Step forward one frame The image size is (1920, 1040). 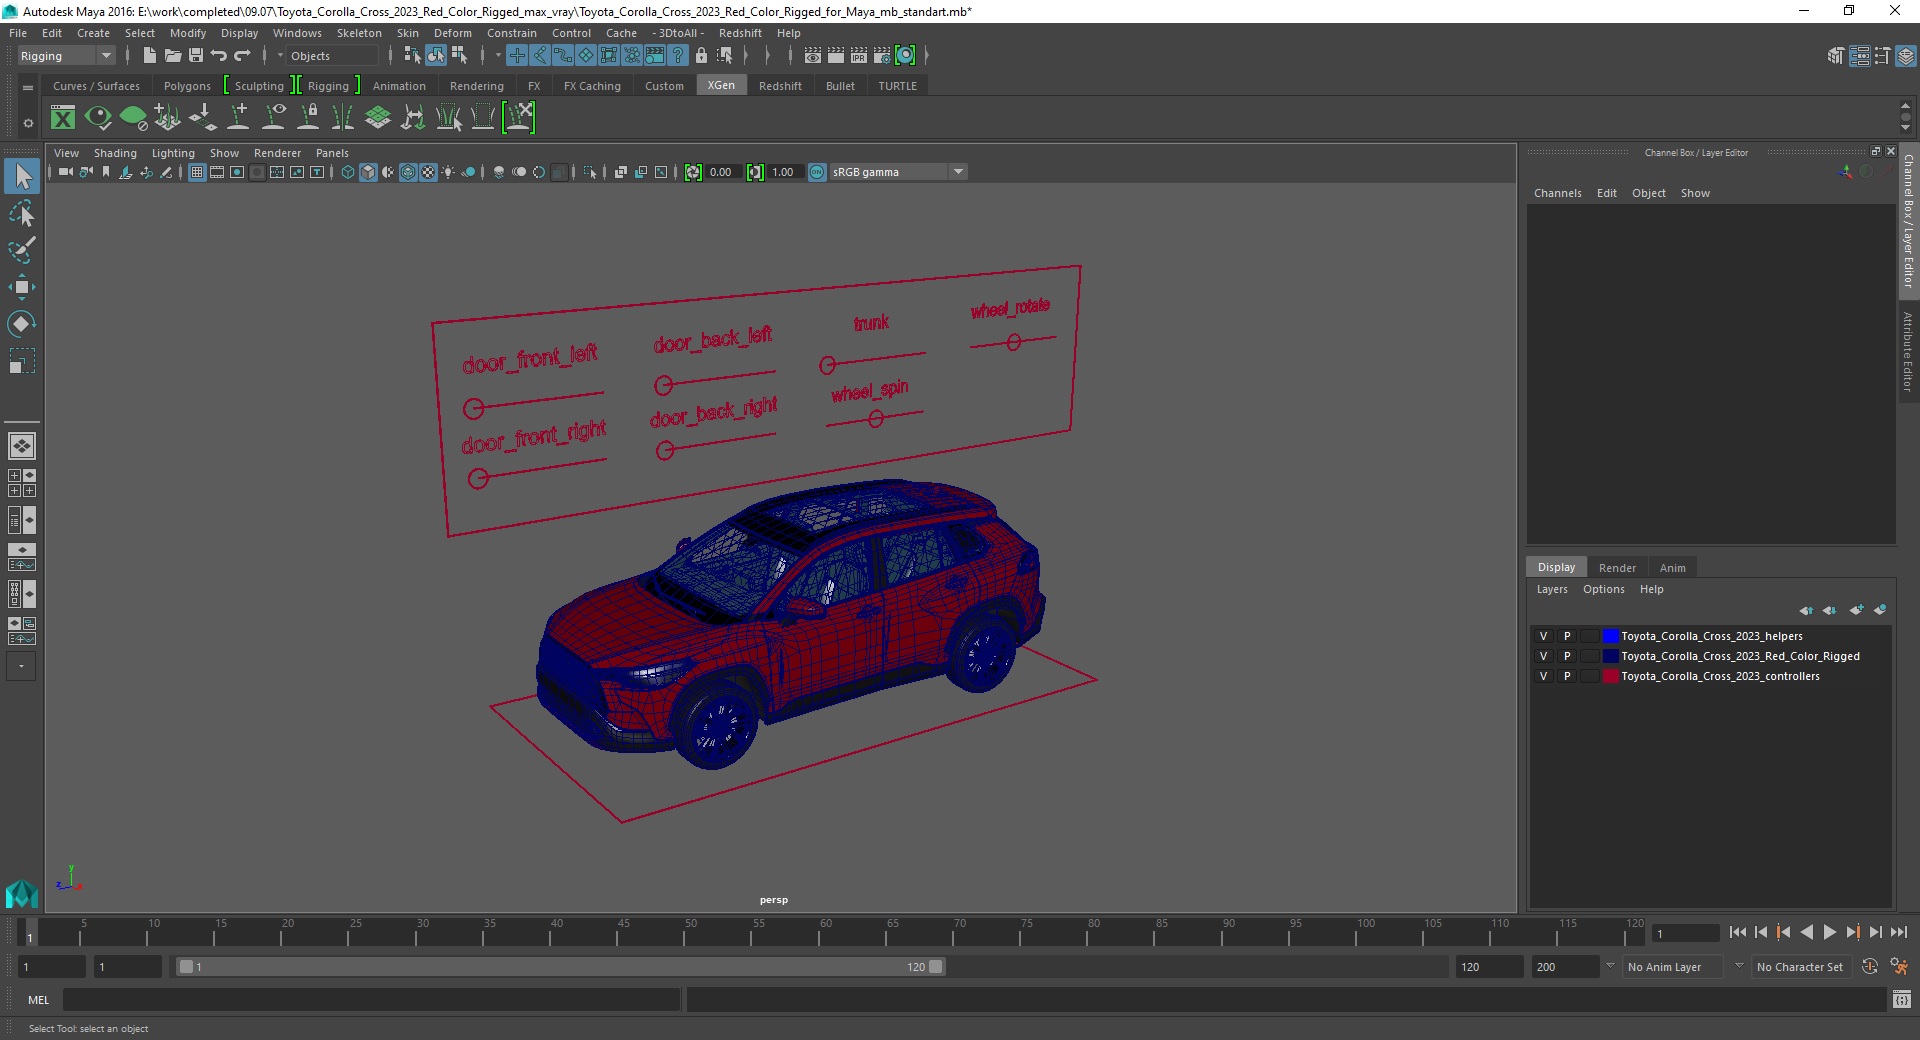(1875, 932)
